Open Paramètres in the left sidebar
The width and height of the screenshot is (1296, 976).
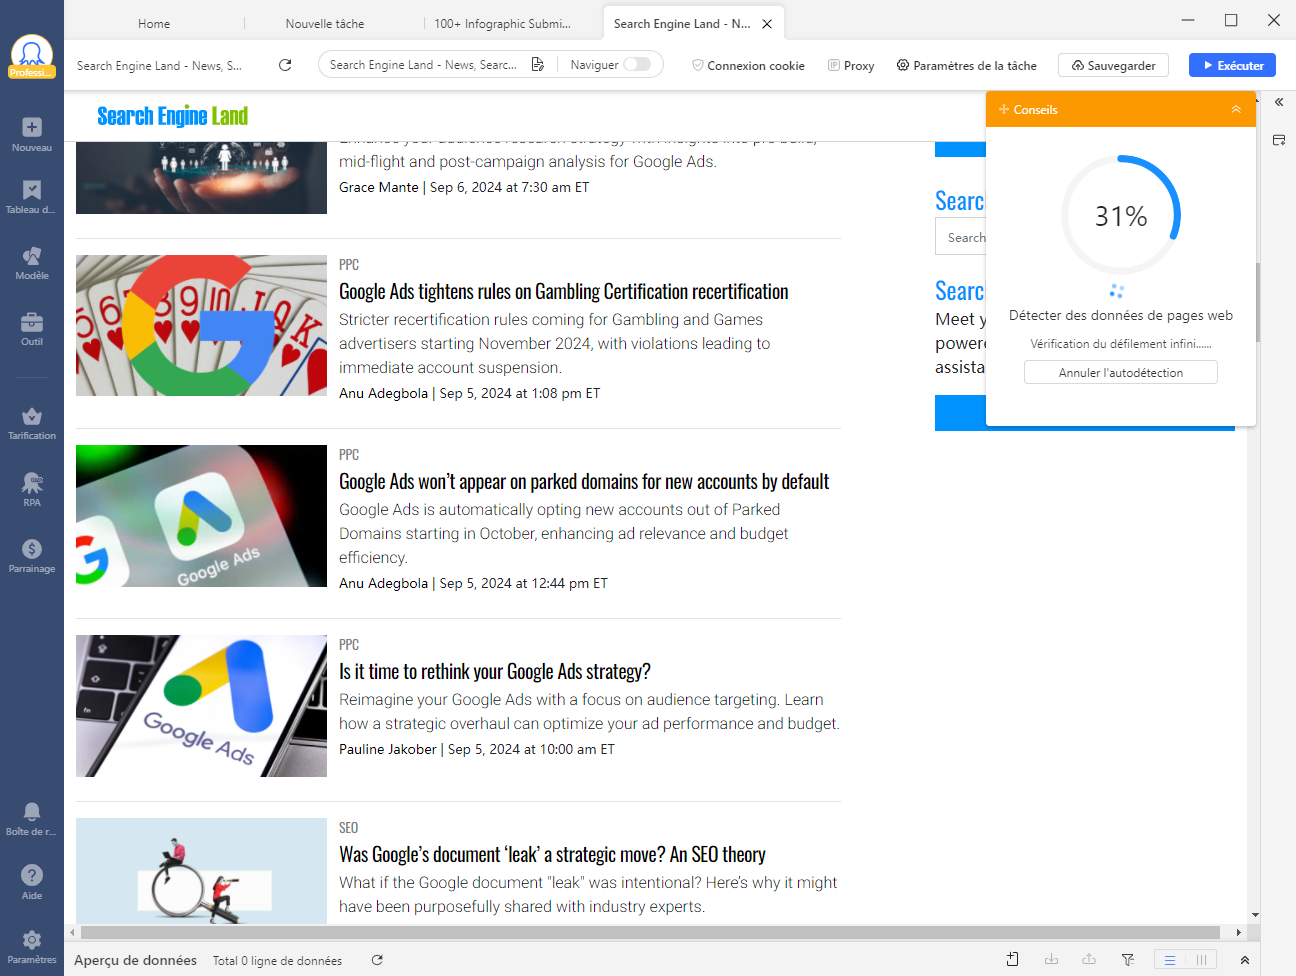coord(32,946)
